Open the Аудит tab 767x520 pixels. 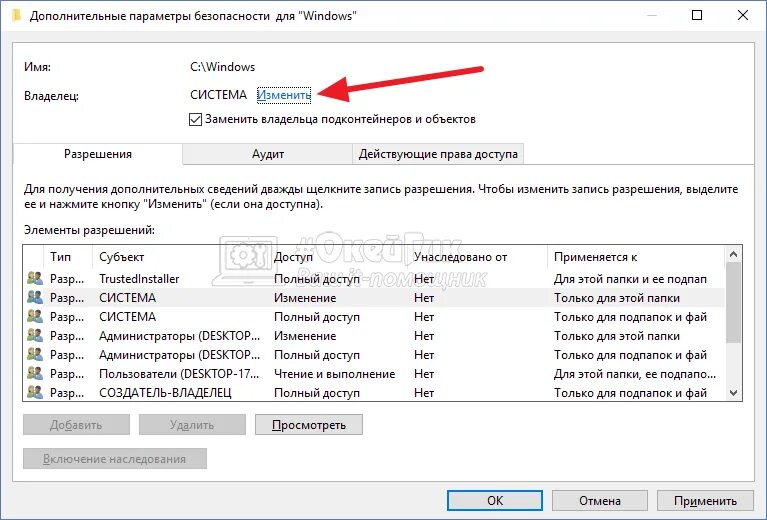click(268, 154)
